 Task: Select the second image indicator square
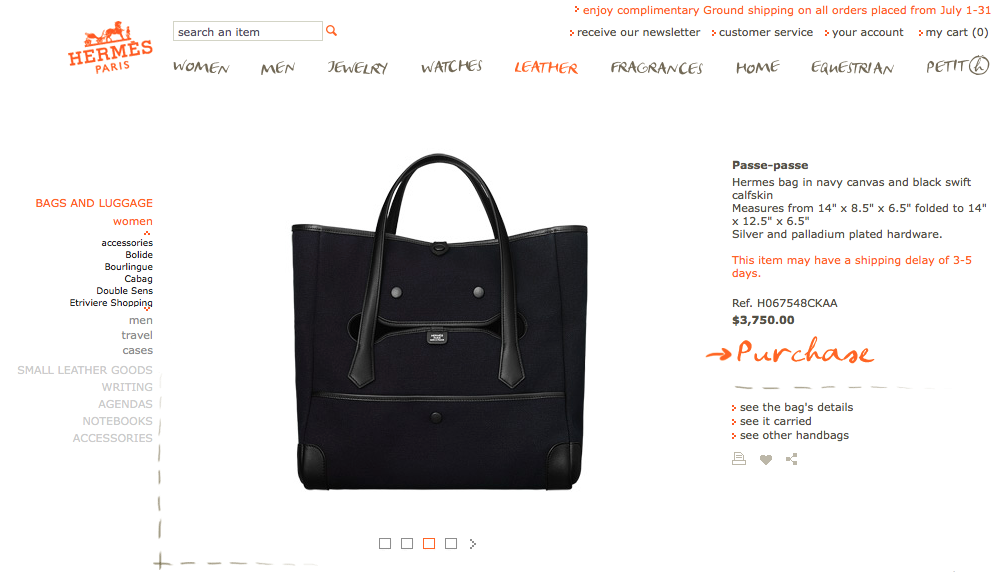[x=407, y=543]
